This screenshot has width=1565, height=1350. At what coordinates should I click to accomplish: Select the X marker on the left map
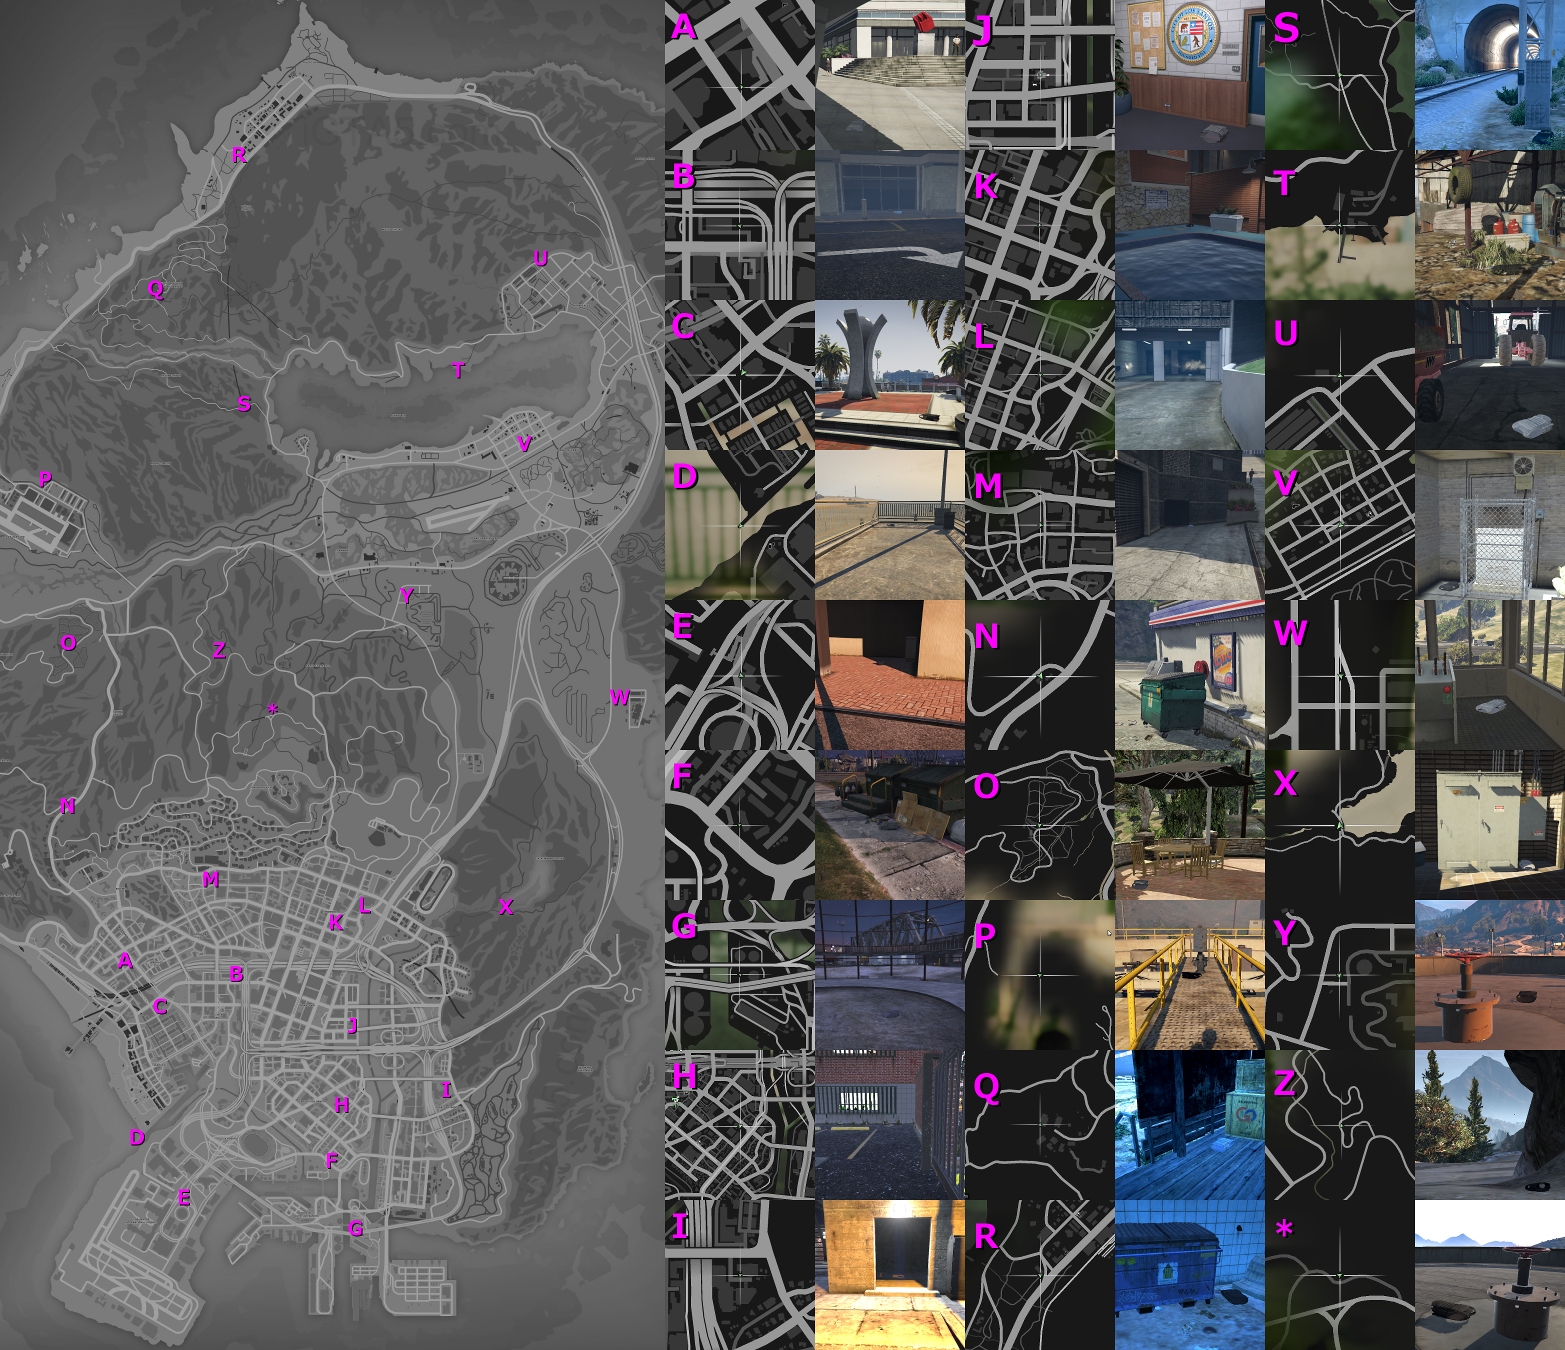click(x=506, y=907)
